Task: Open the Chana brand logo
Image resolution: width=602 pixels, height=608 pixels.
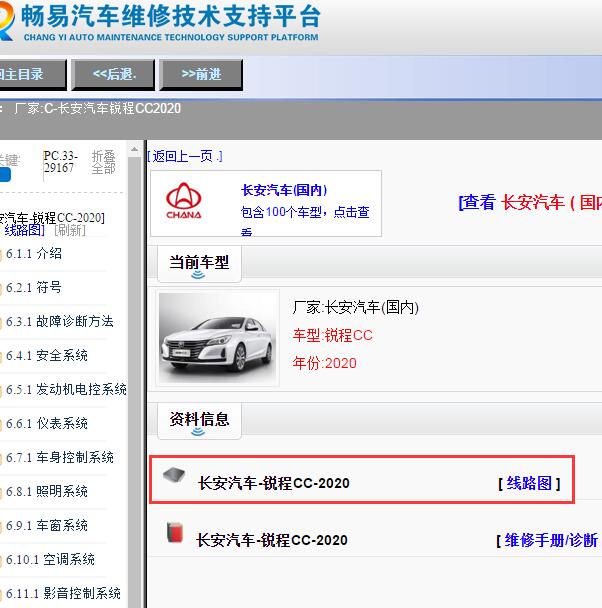Action: point(184,200)
